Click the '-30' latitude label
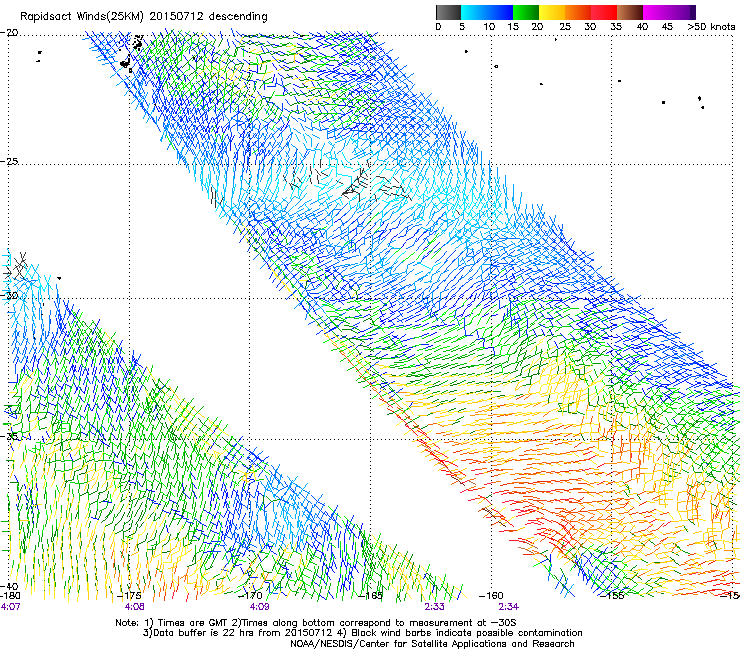Screen dimensions: 740x650 point(9,295)
